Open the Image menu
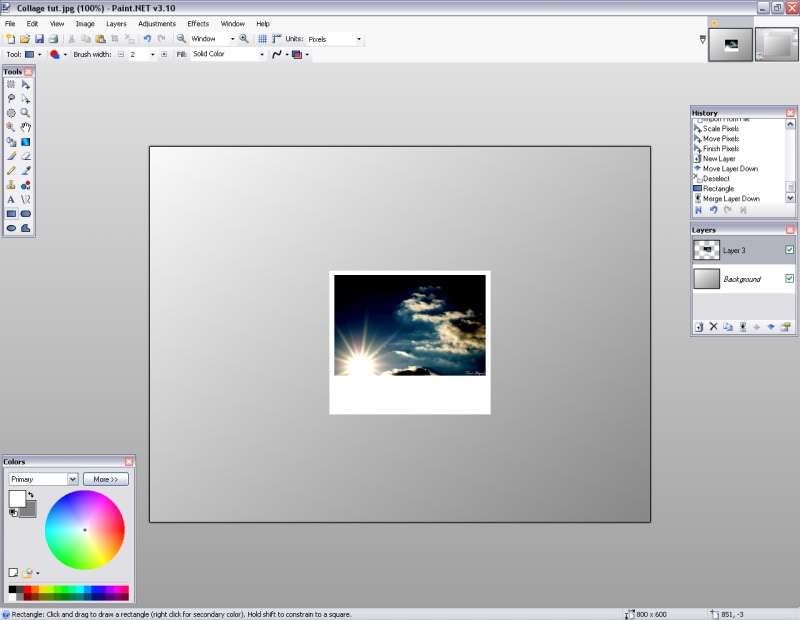Viewport: 800px width, 620px height. tap(85, 23)
